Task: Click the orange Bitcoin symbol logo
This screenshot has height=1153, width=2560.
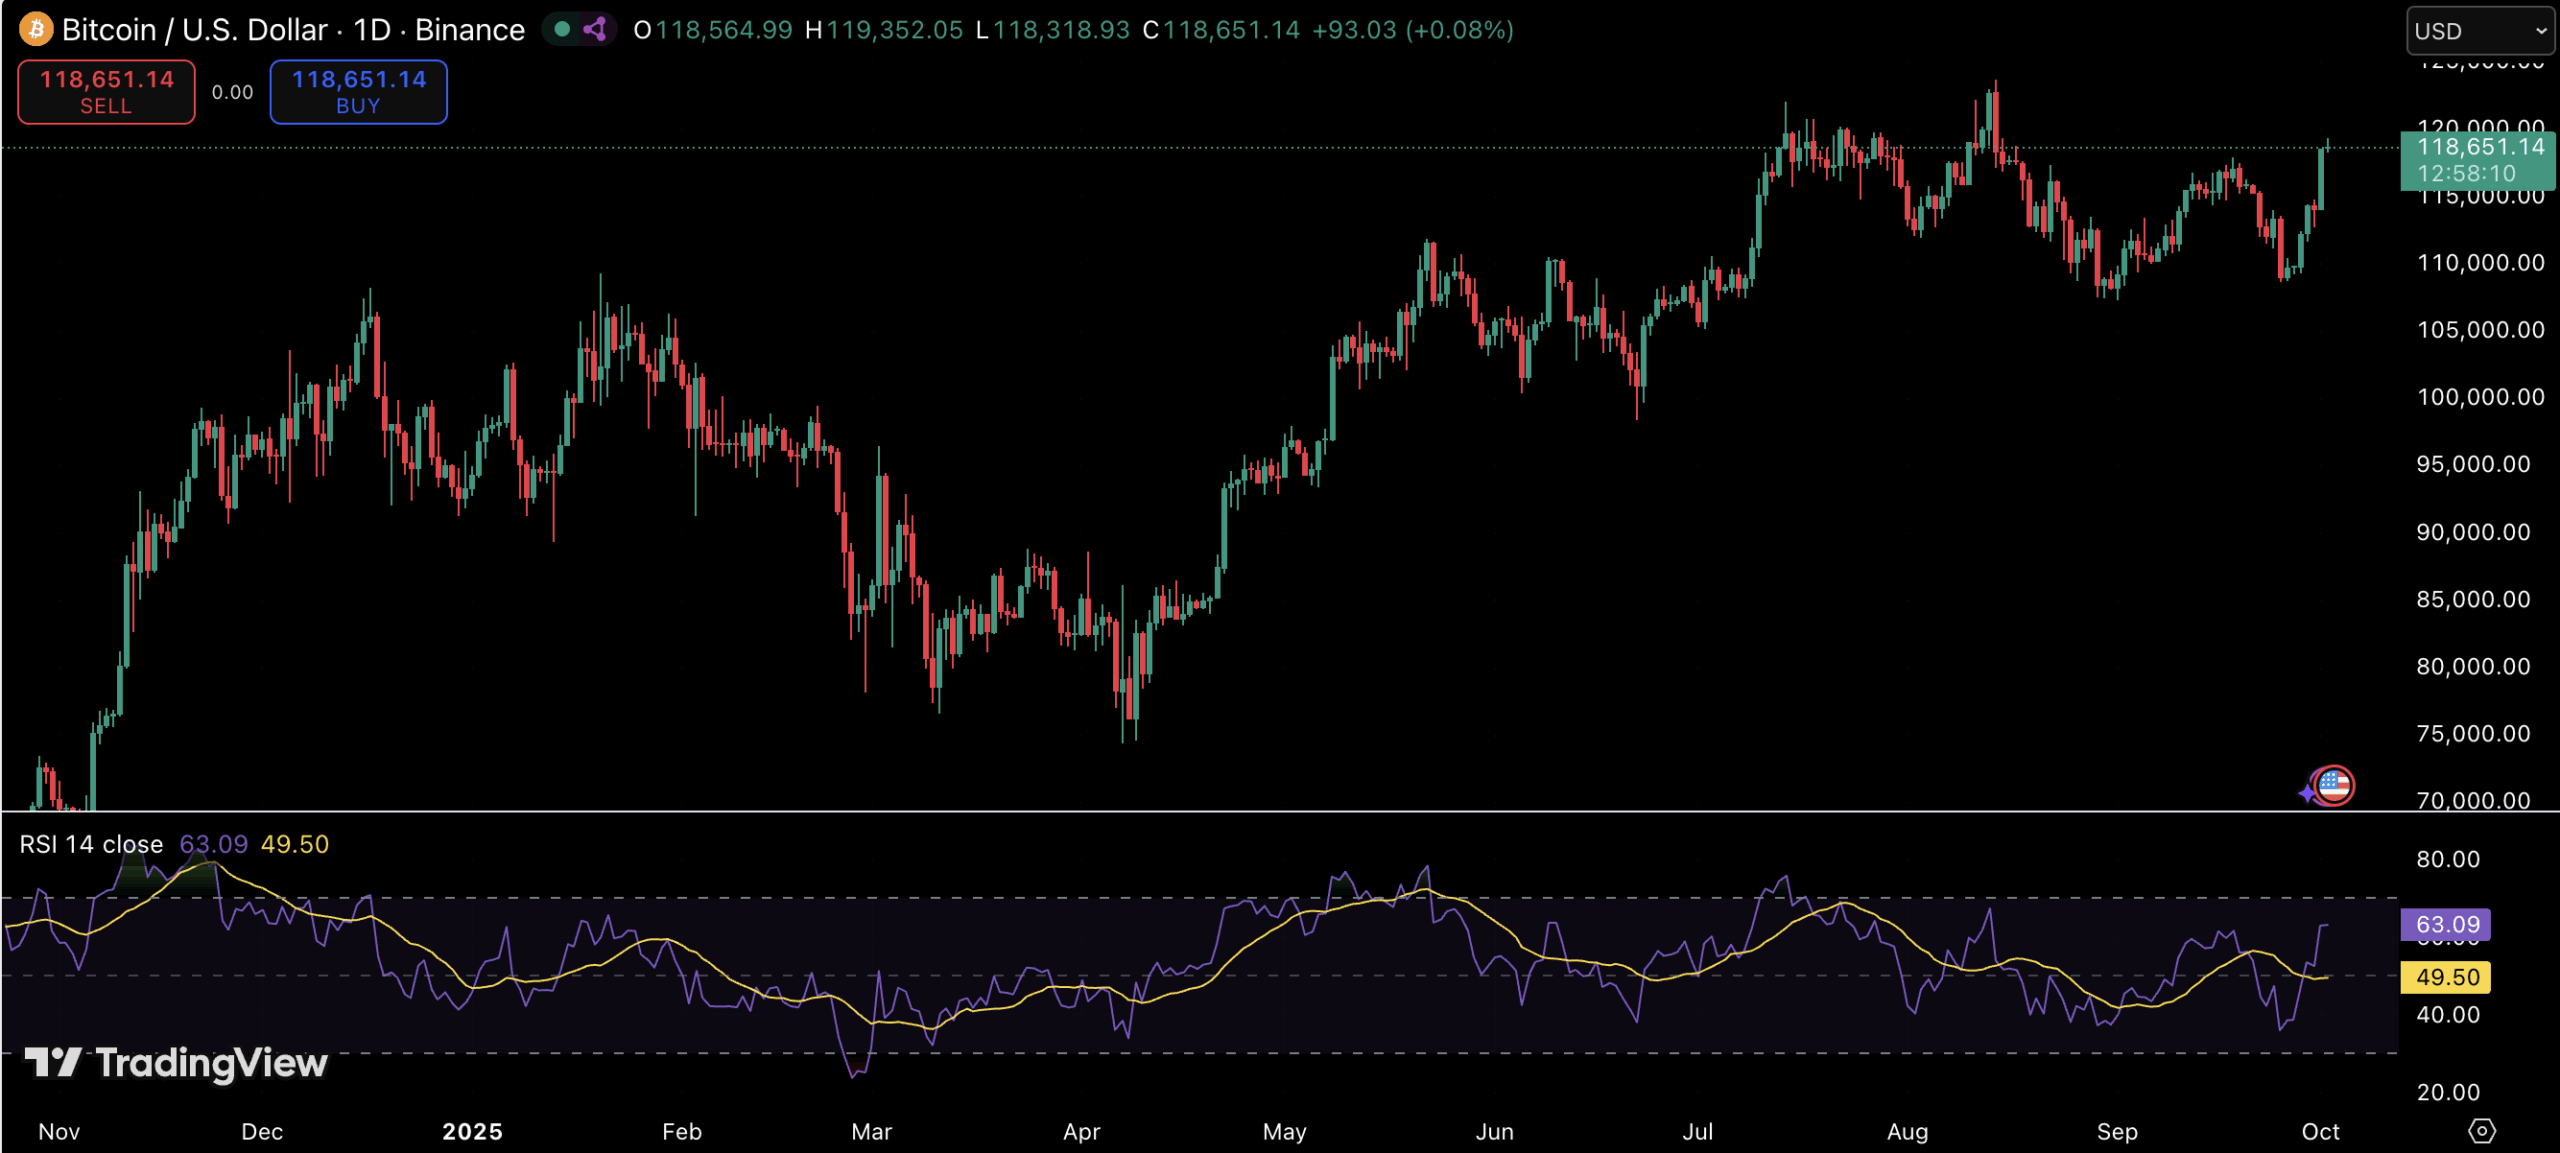Action: click(x=36, y=29)
